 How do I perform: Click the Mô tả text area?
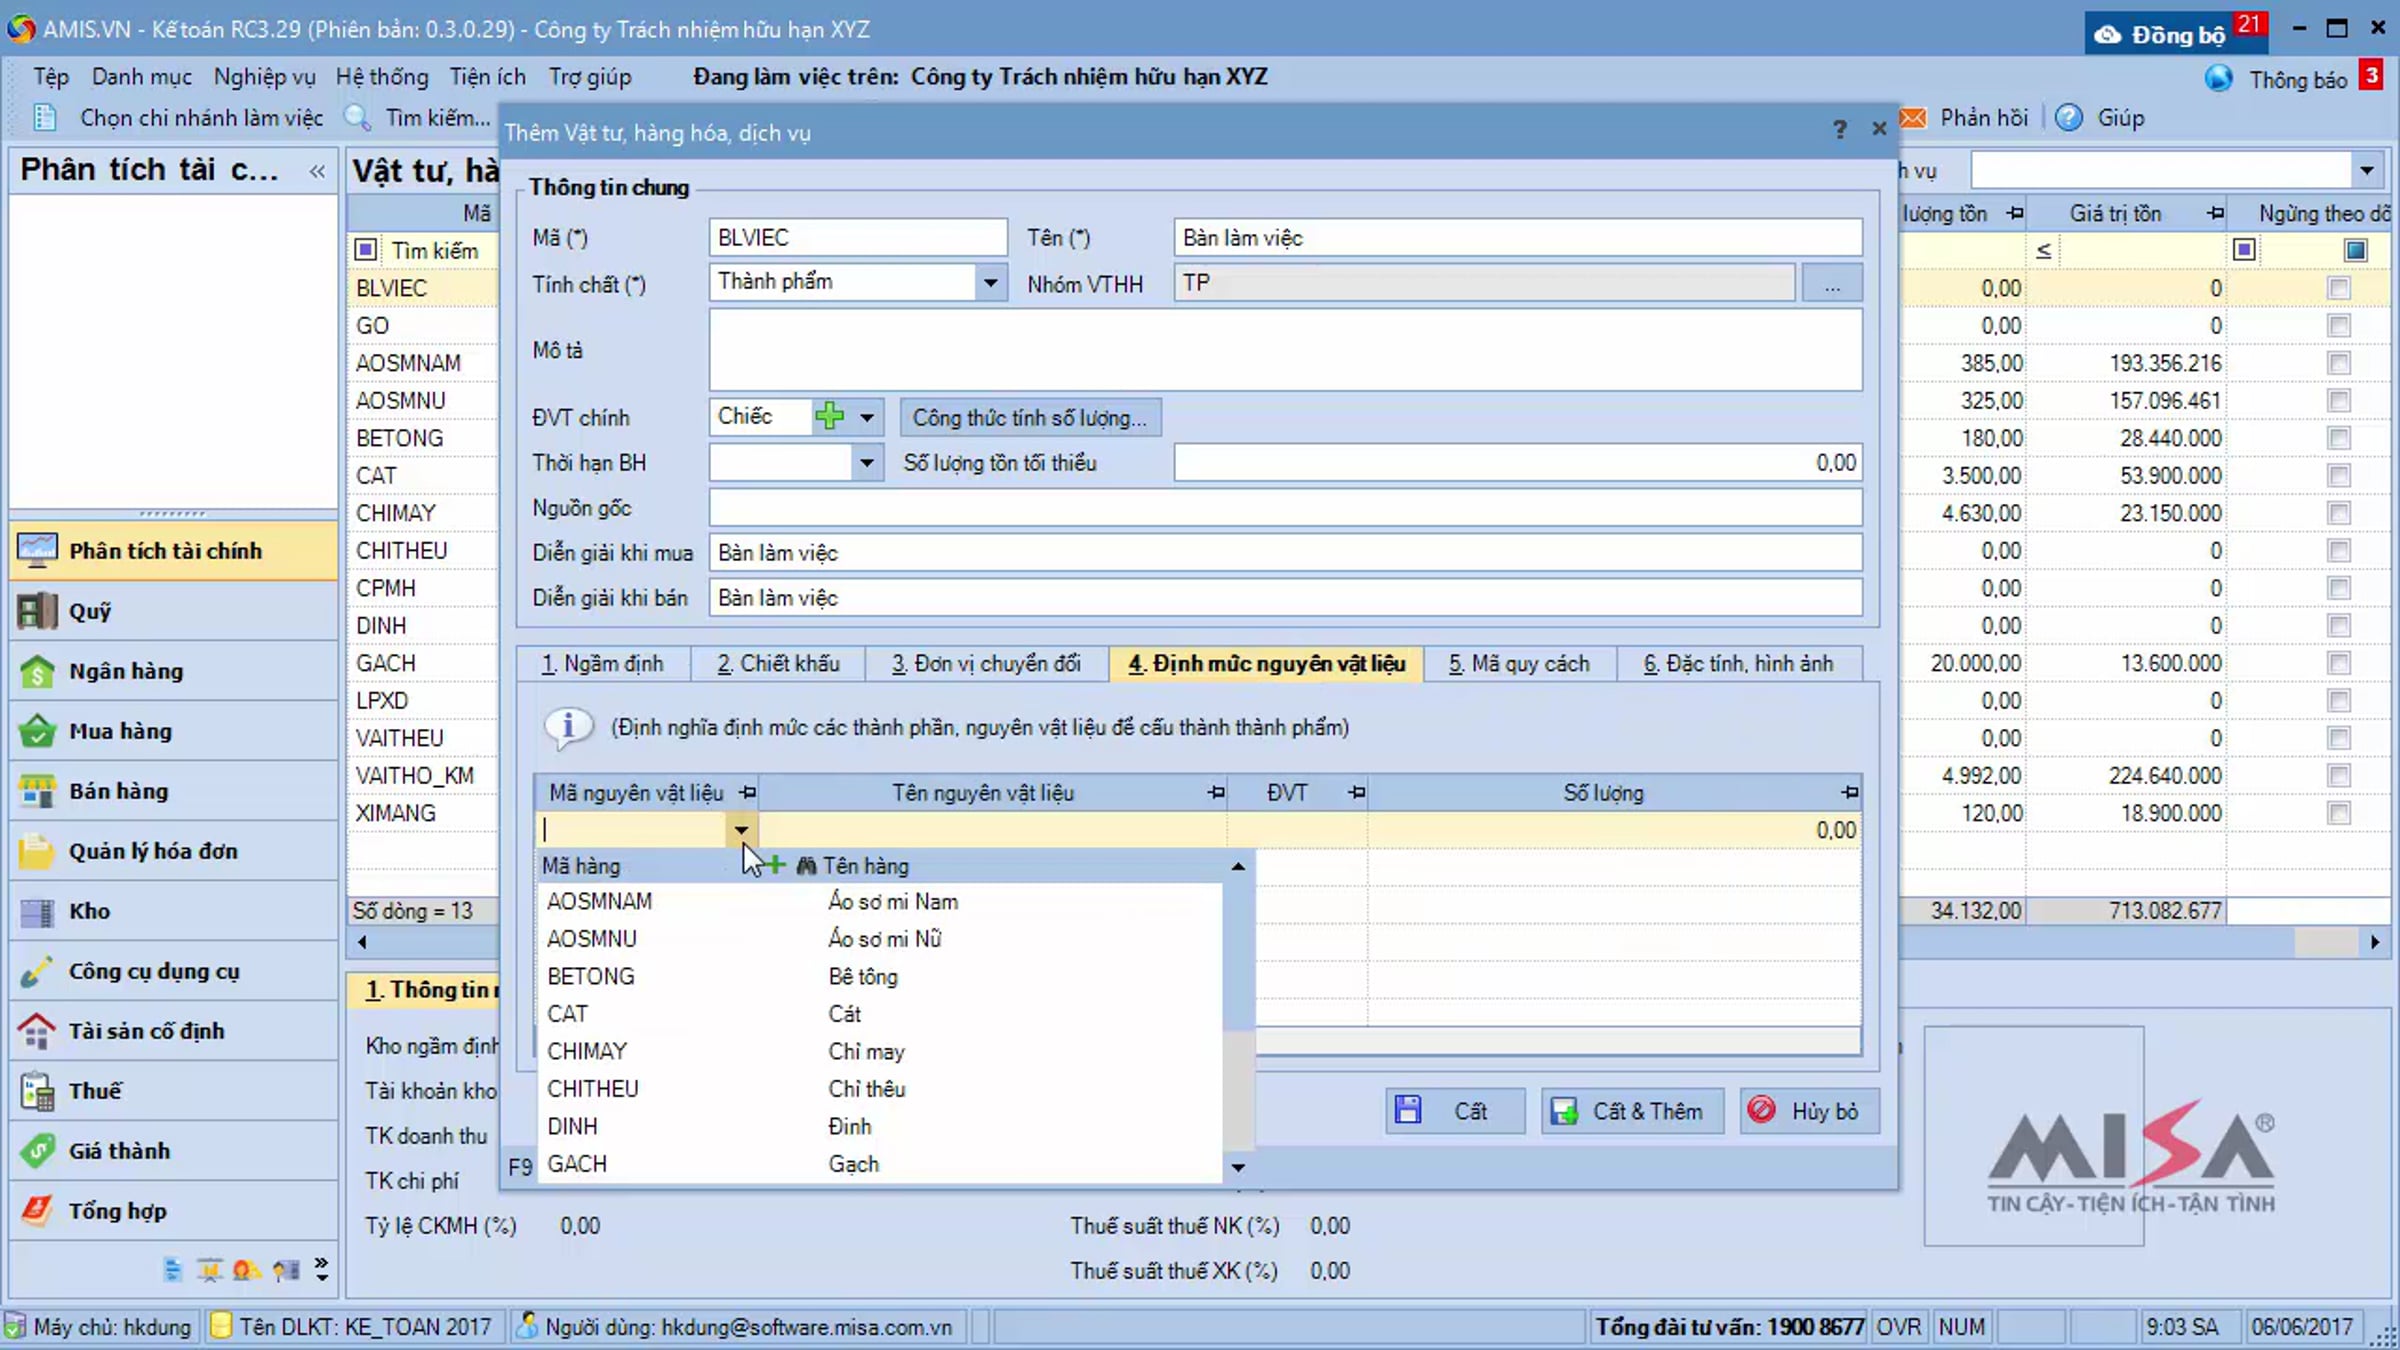coord(1285,350)
